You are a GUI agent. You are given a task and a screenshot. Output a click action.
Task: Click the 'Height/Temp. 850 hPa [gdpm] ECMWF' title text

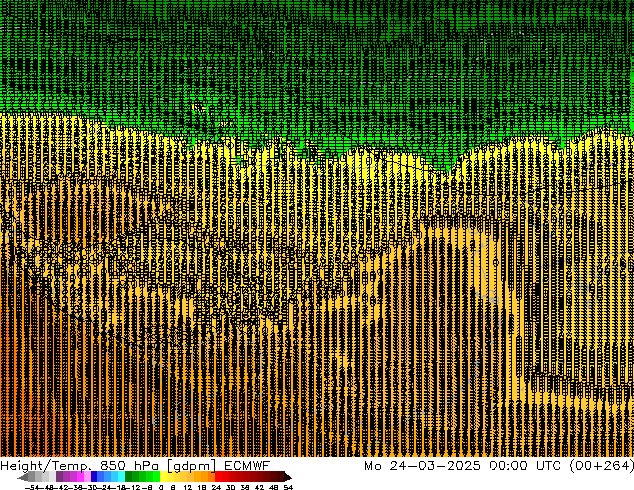[x=135, y=465]
